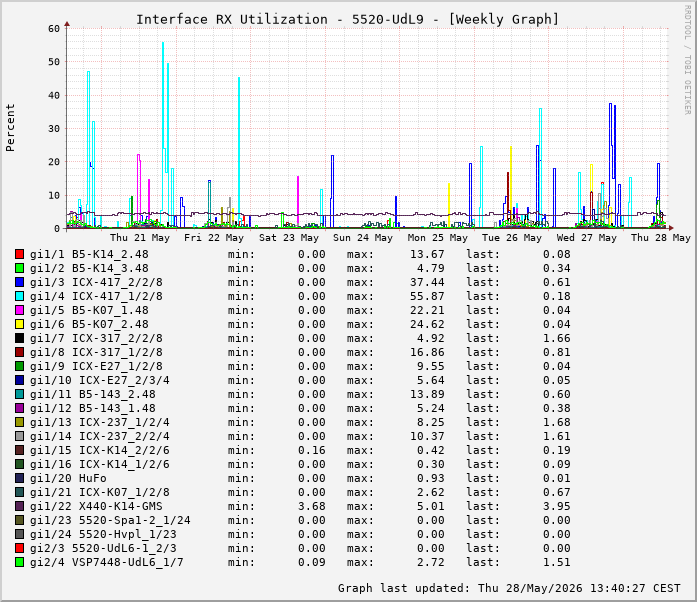
Task: Click the purple swatch for gi1/12 B5-143_1.48
Action: tap(19, 408)
